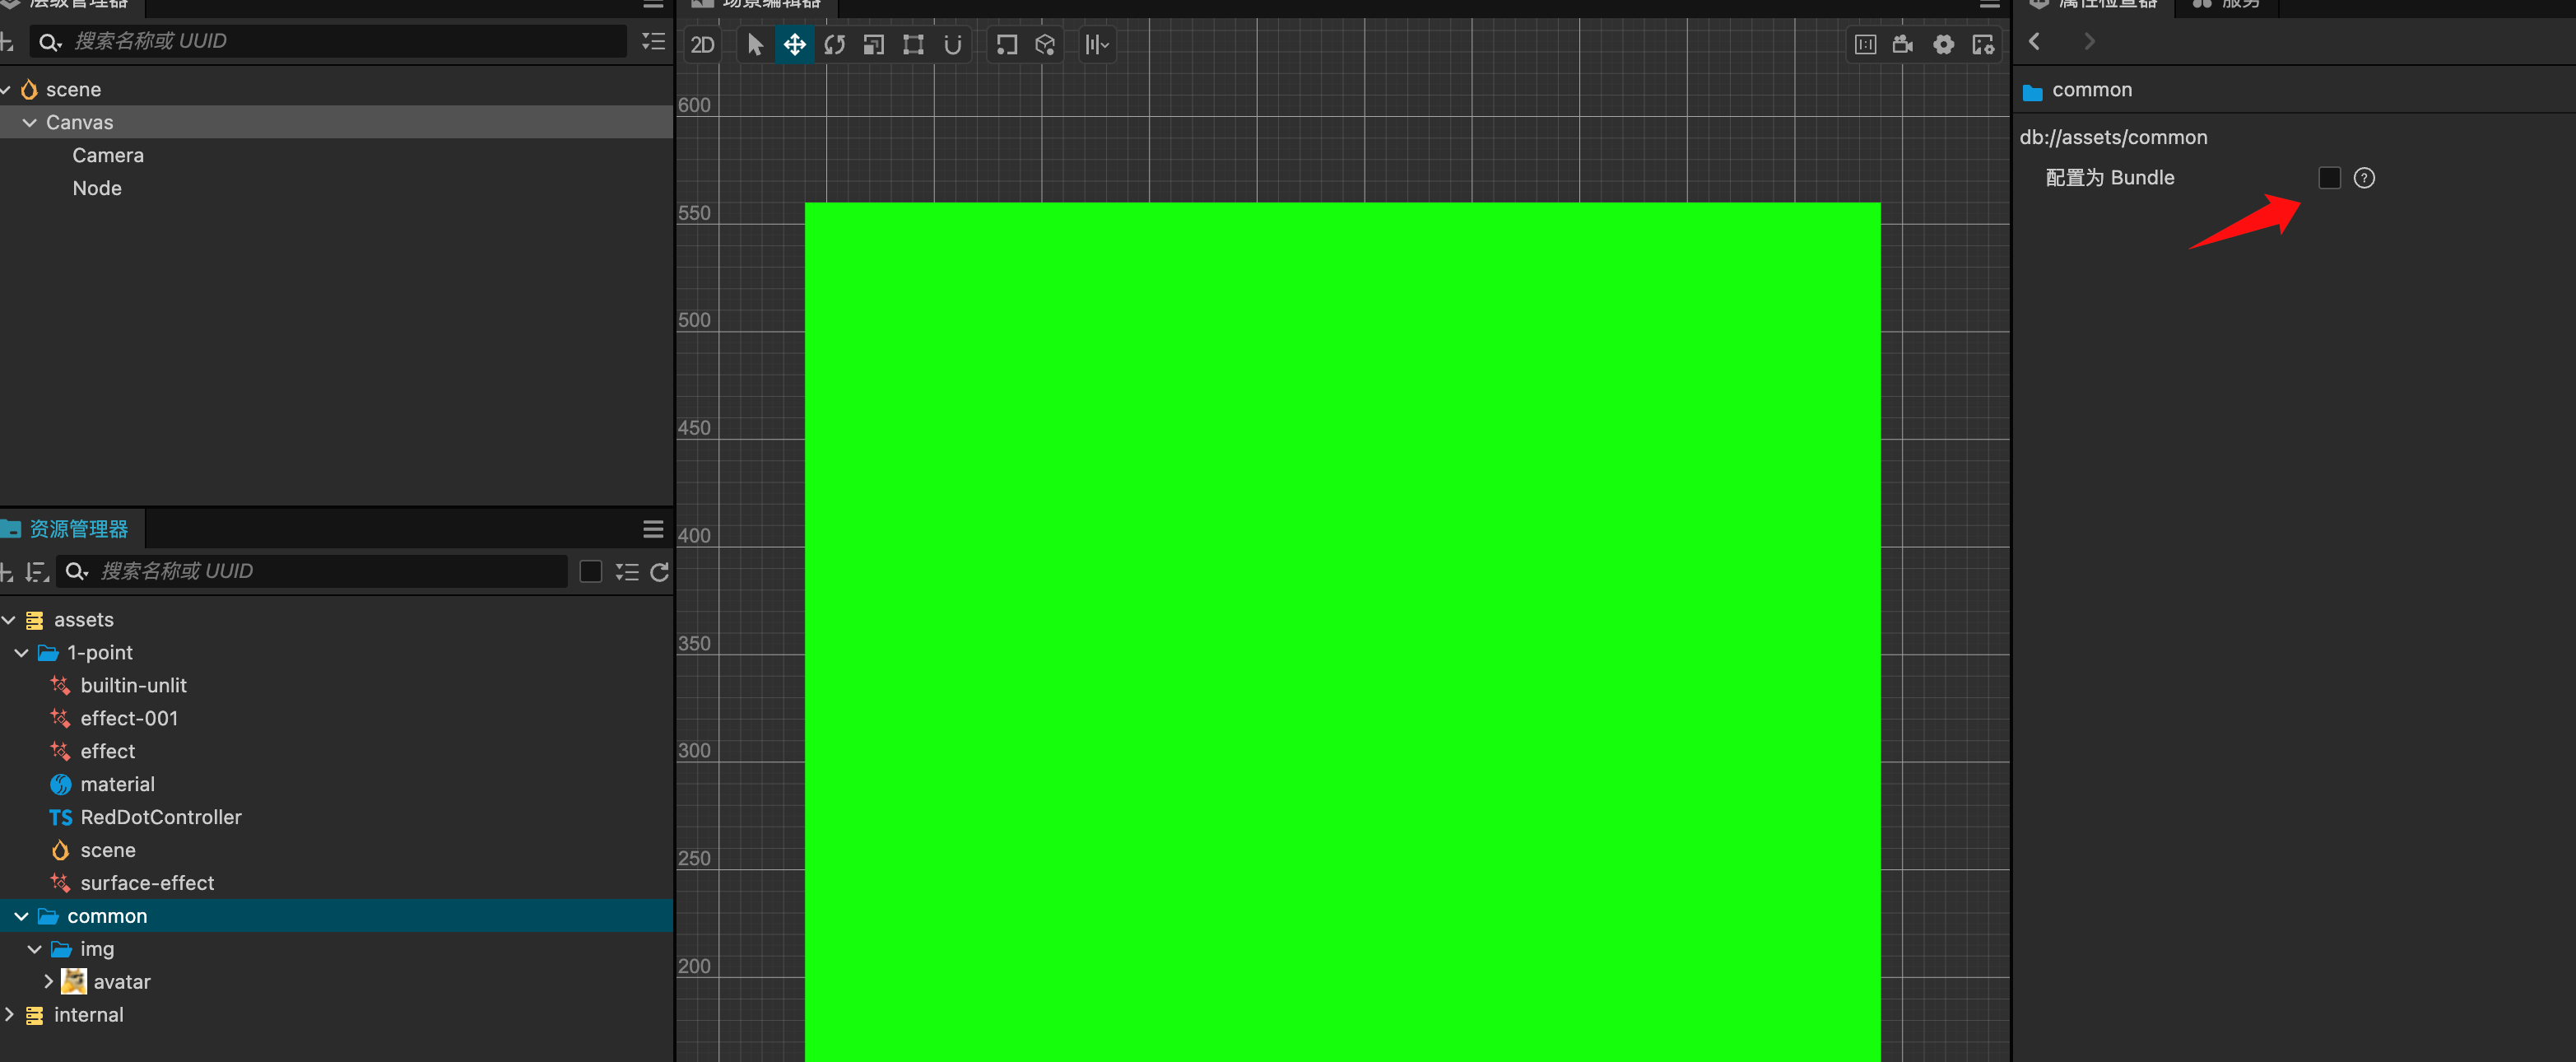This screenshot has height=1062, width=2576.
Task: Collapse the Canvas node in hierarchy
Action: pyautogui.click(x=30, y=122)
